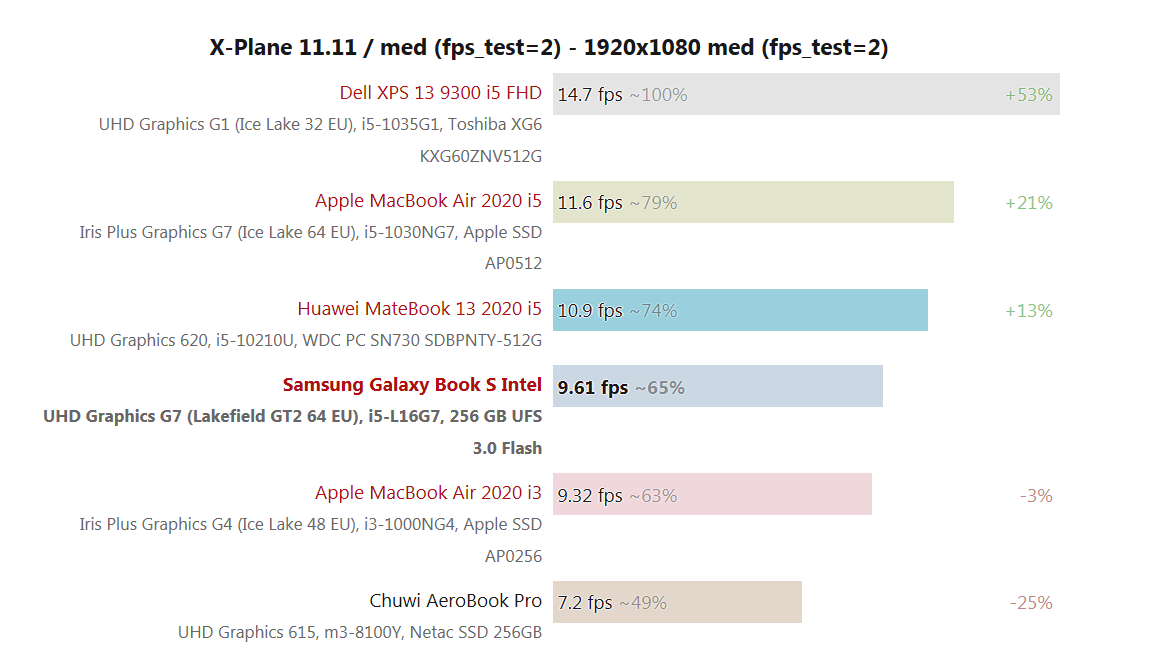This screenshot has width=1153, height=669.
Task: Click the UHD Graphics 615 m3-8100Y spec text
Action: point(360,632)
